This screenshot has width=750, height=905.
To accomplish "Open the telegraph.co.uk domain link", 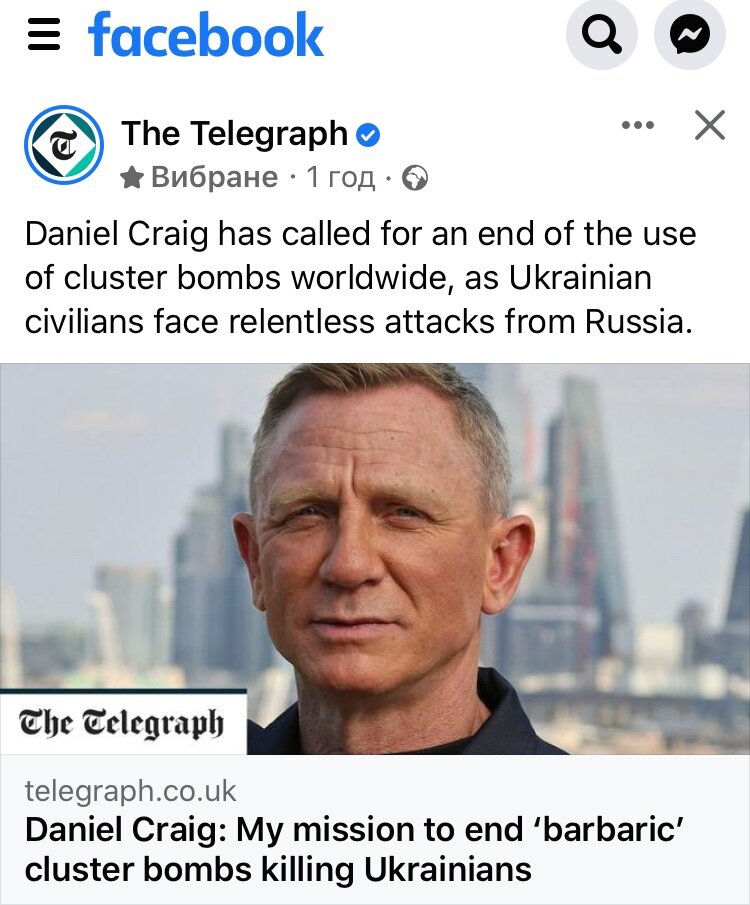I will (x=130, y=791).
